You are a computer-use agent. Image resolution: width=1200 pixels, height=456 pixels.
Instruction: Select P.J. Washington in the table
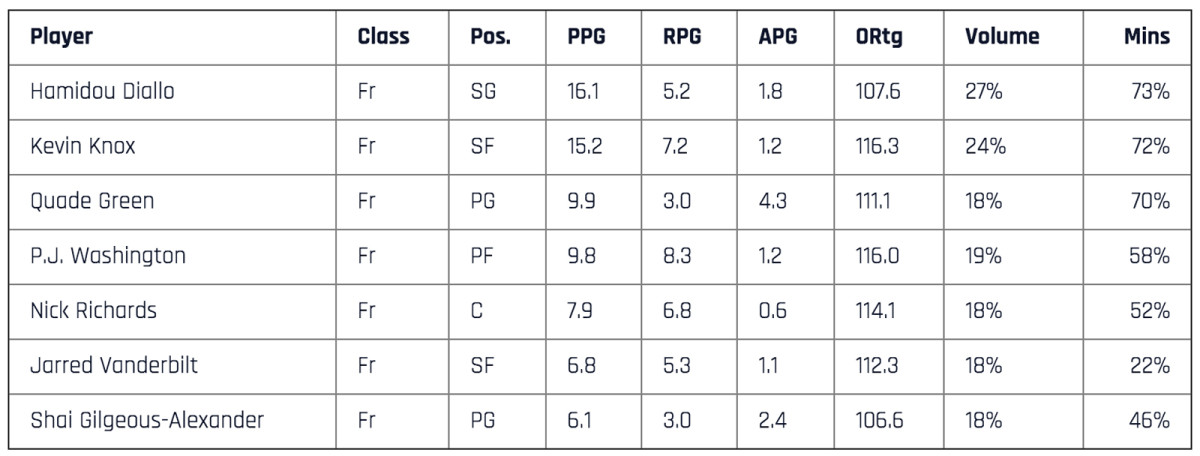(x=108, y=256)
